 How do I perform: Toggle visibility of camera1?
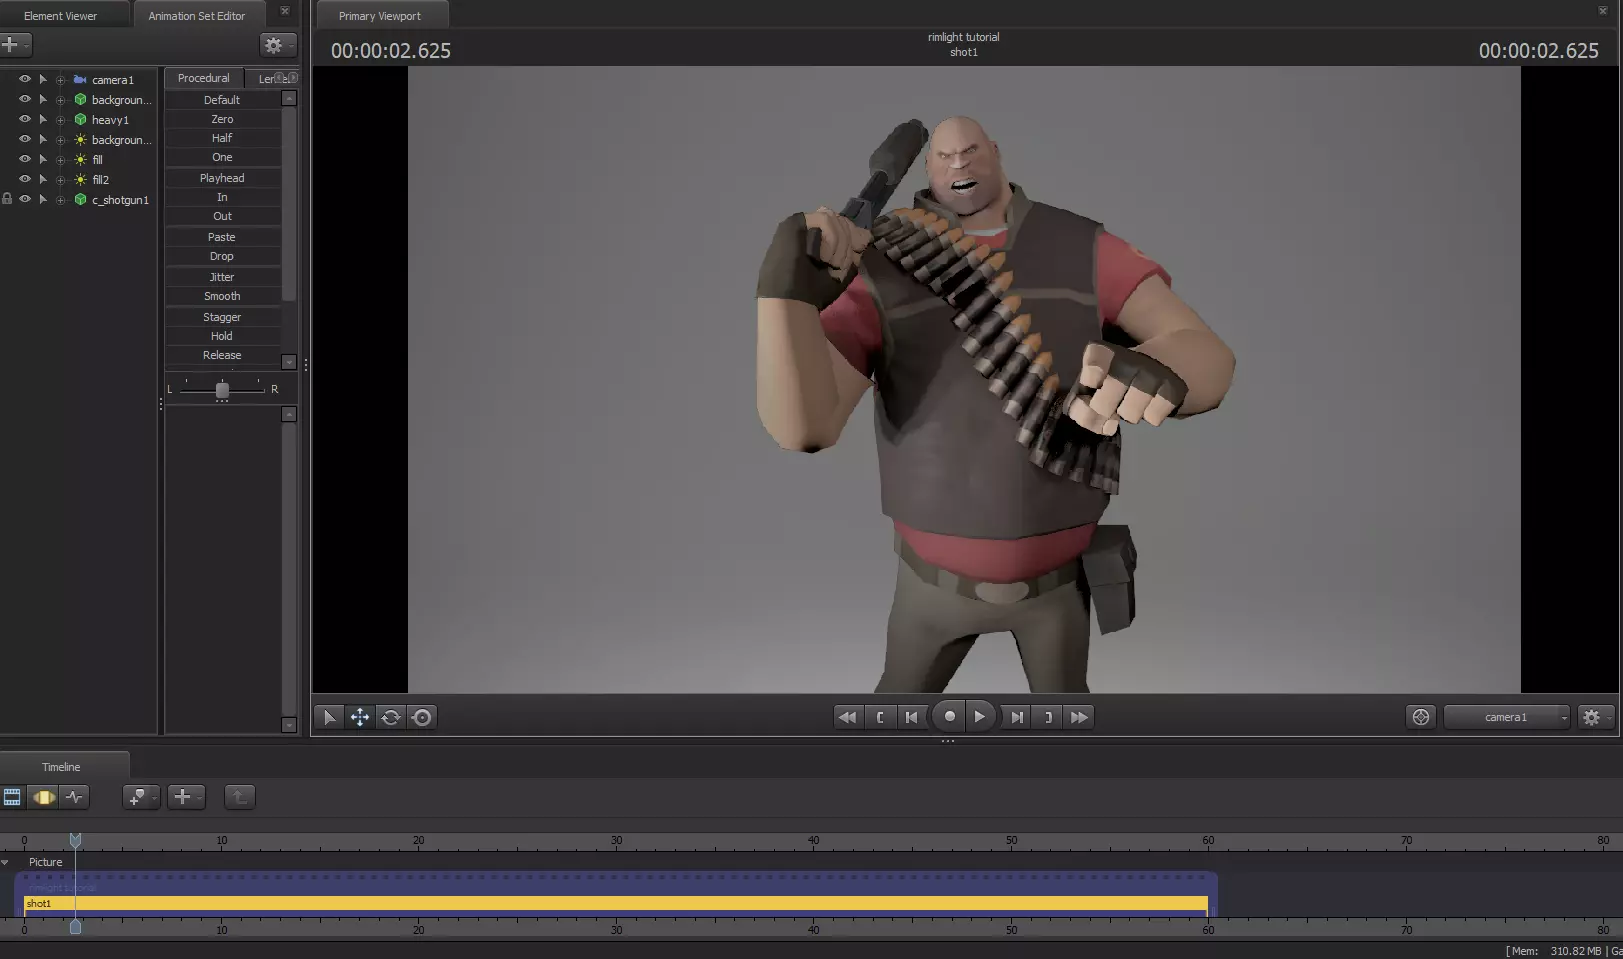pyautogui.click(x=25, y=79)
